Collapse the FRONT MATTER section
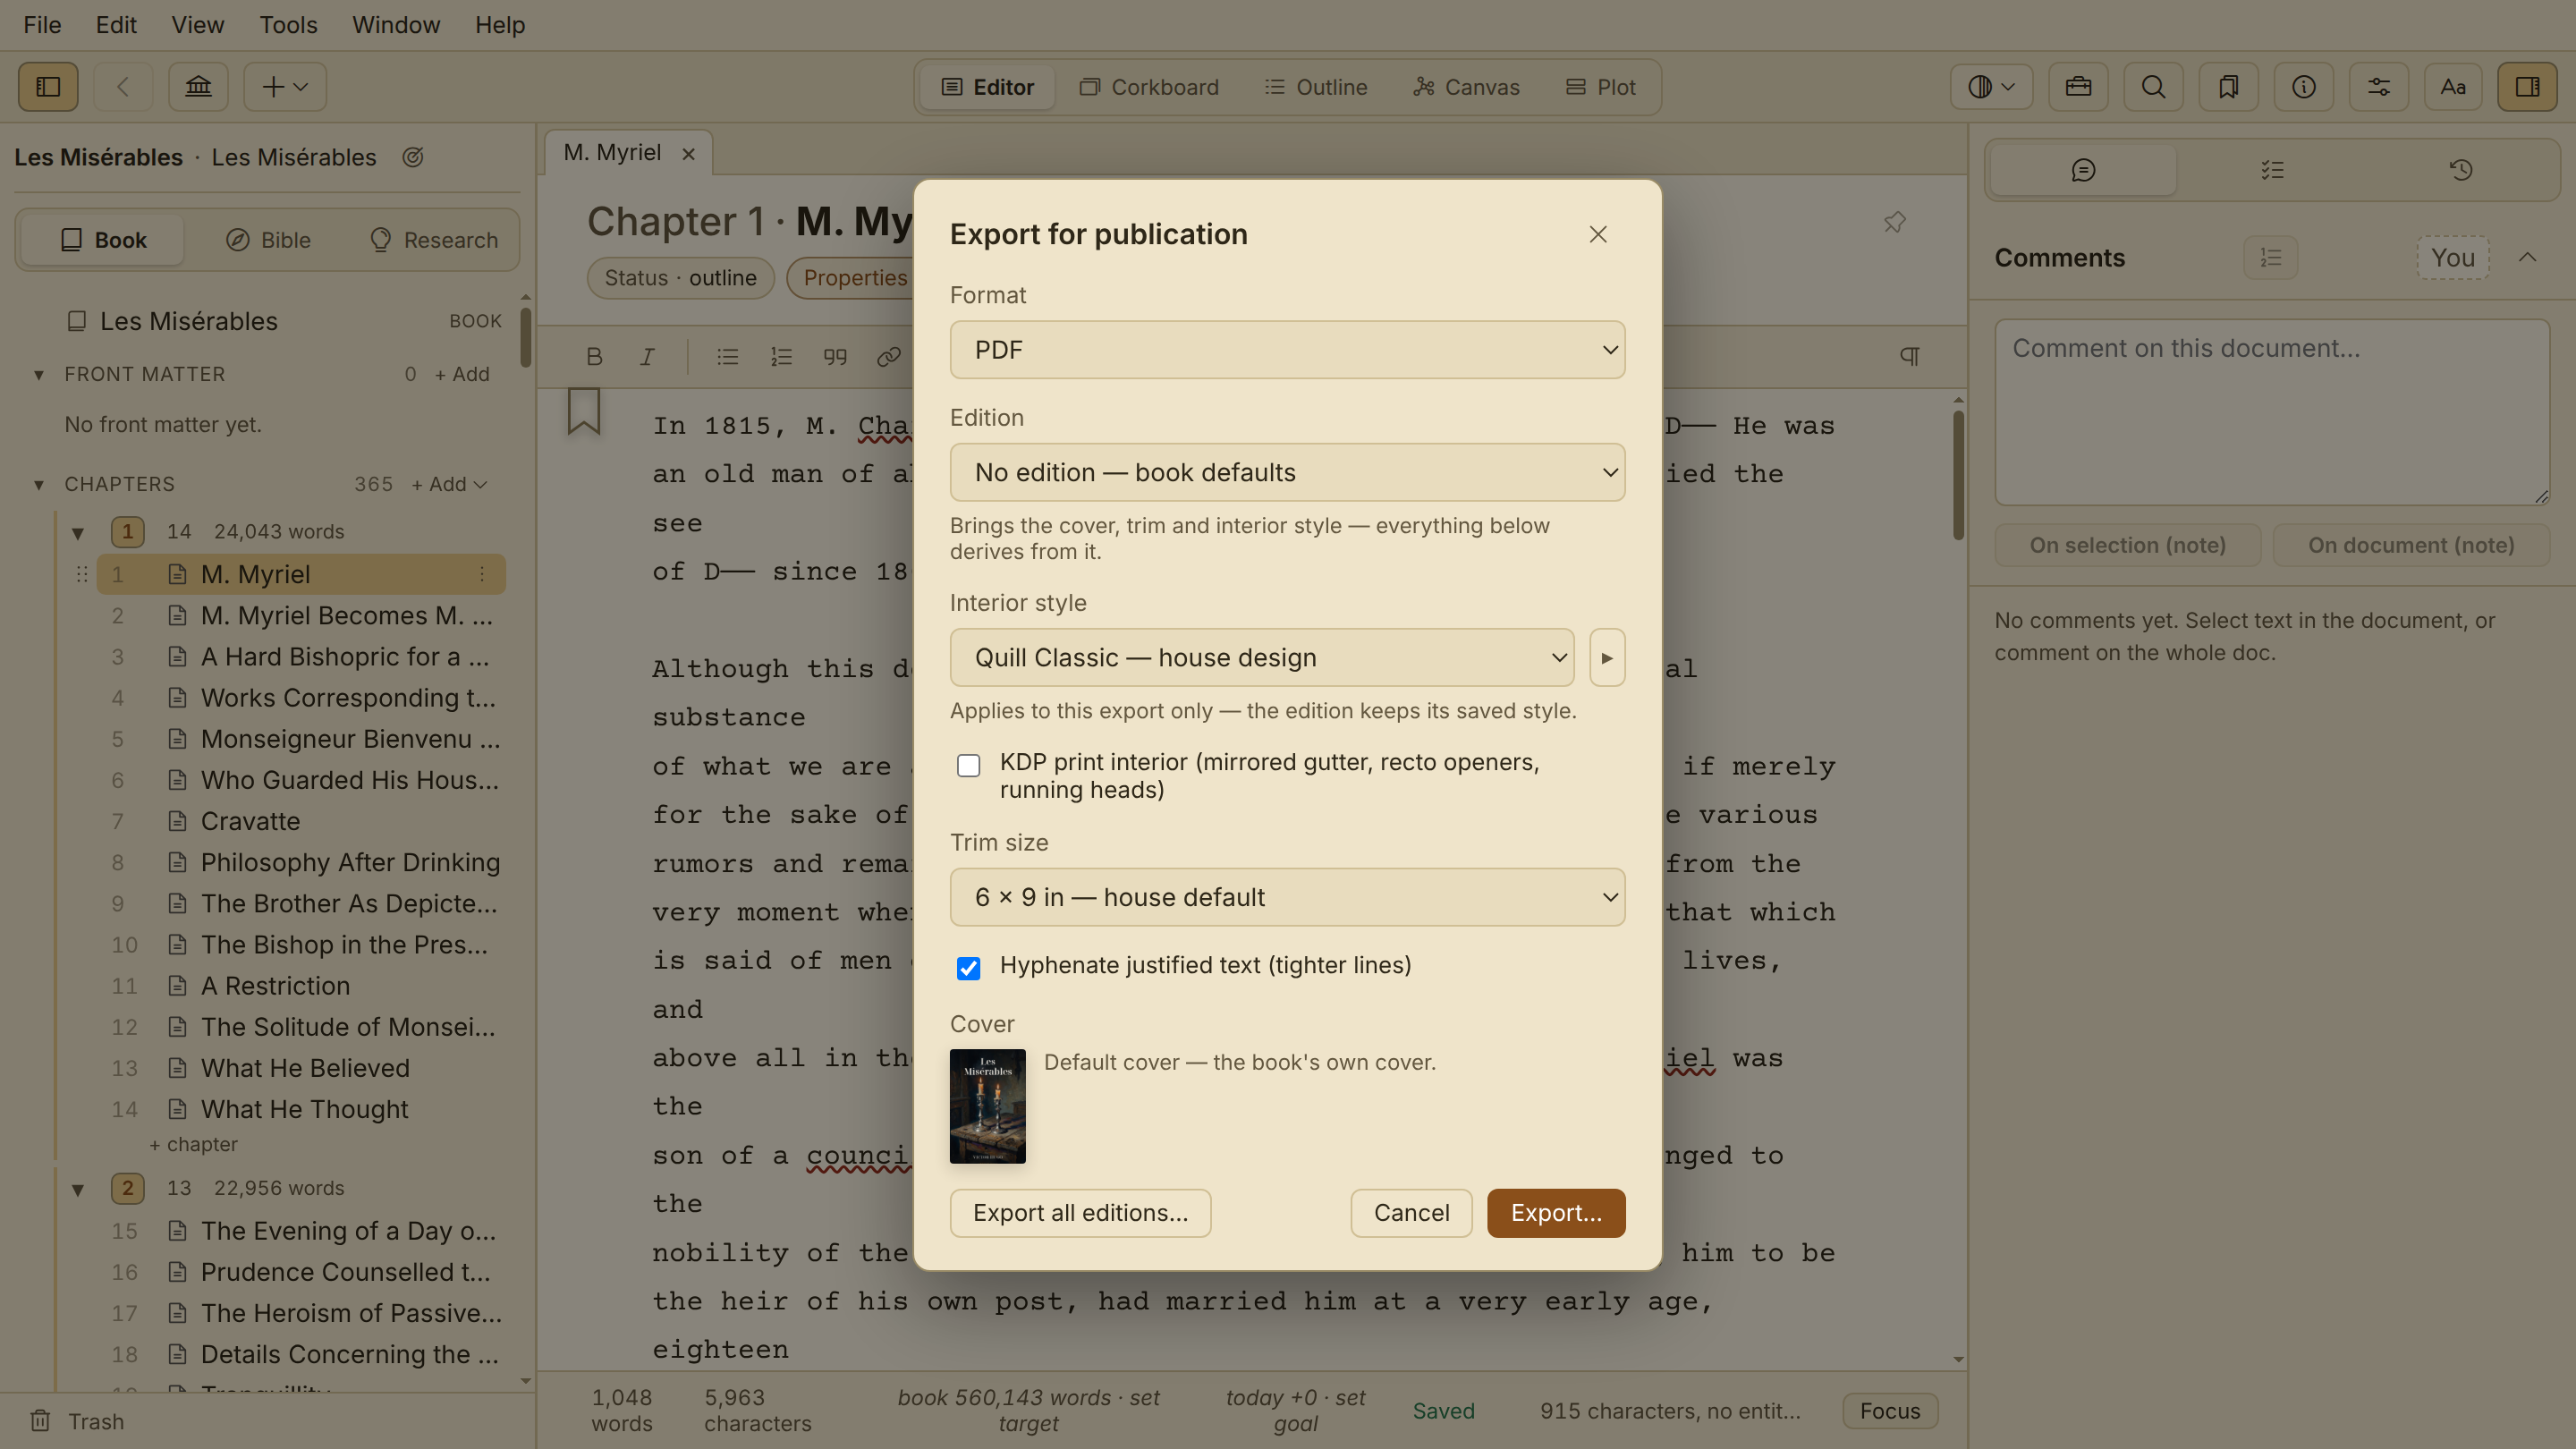The width and height of the screenshot is (2576, 1449). [x=39, y=375]
